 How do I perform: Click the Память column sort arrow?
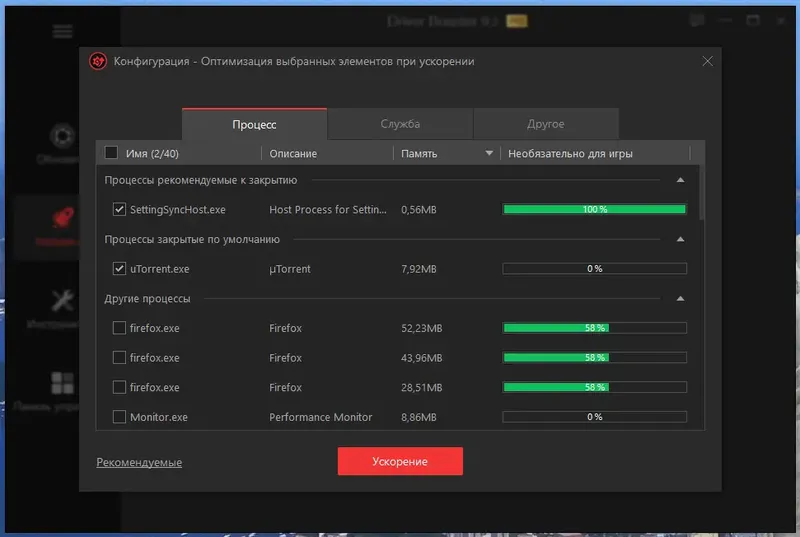coord(489,153)
